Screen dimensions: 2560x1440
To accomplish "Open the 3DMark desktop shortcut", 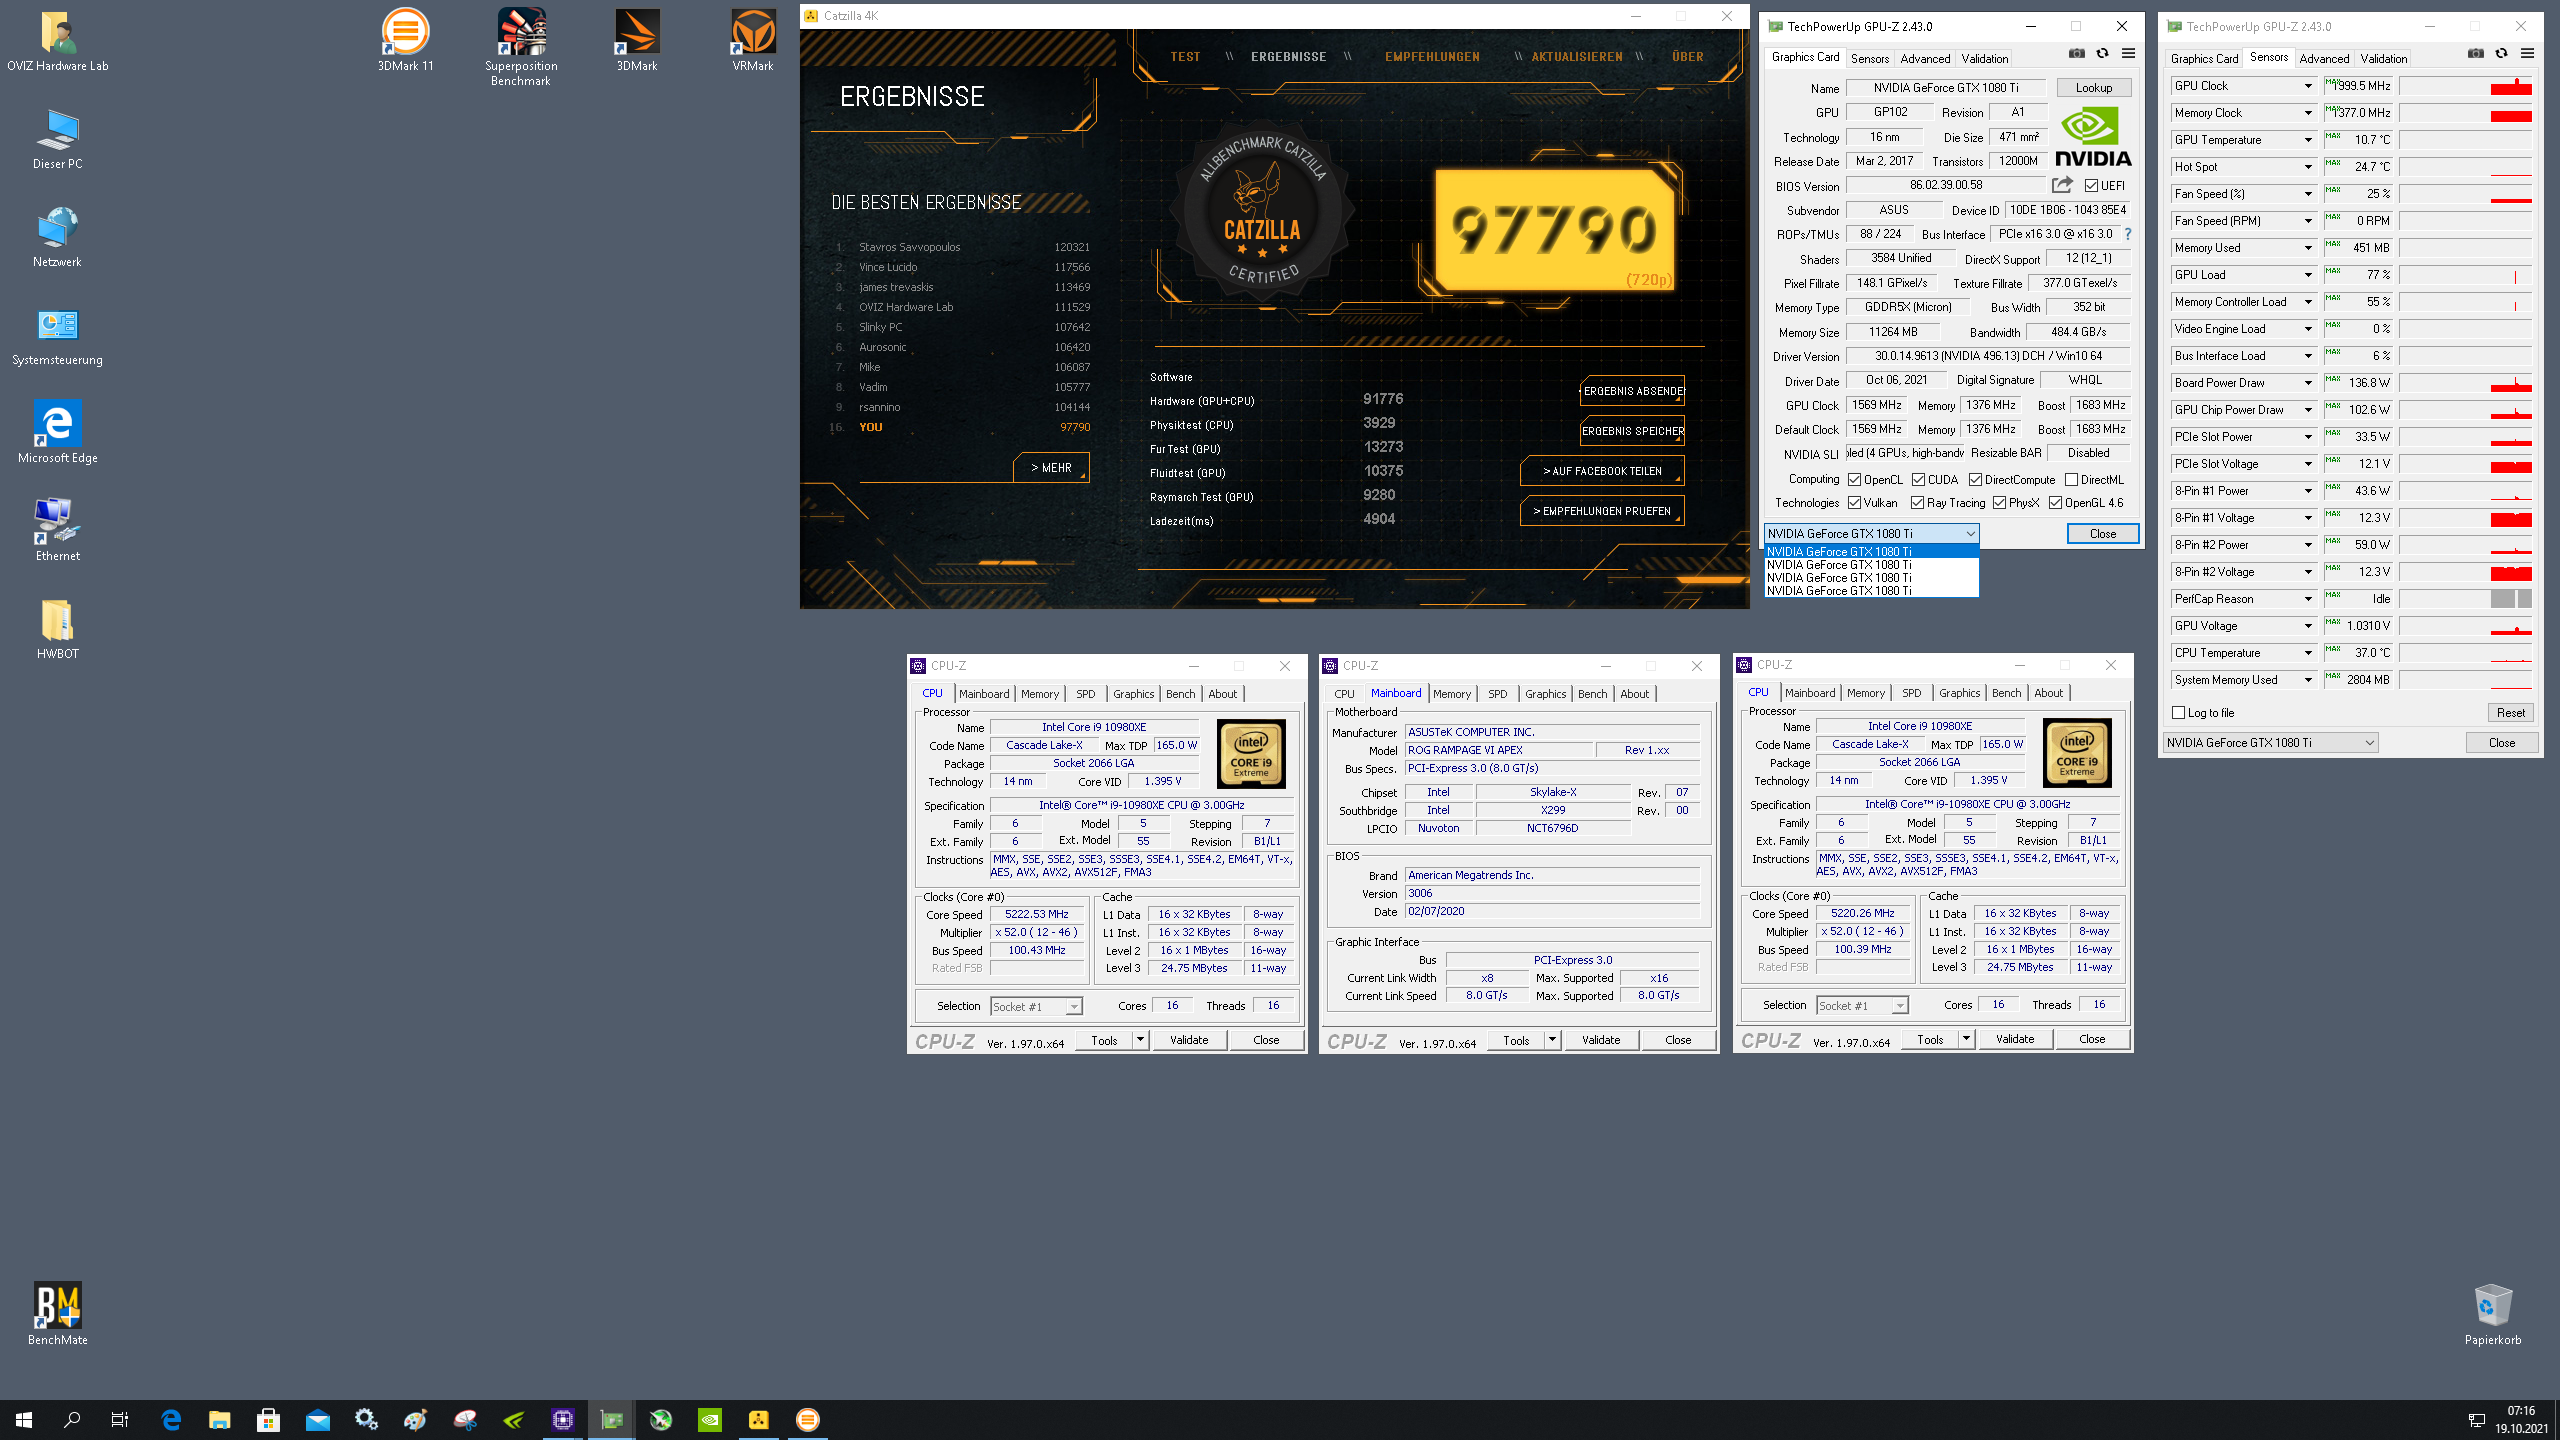I will pos(637,40).
